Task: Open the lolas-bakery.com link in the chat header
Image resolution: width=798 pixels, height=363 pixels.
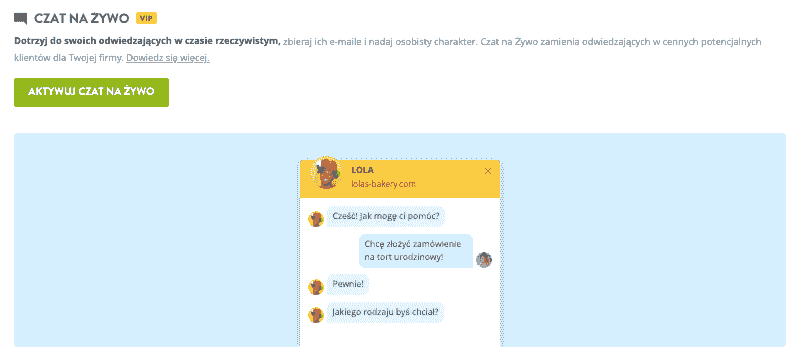Action: point(384,184)
